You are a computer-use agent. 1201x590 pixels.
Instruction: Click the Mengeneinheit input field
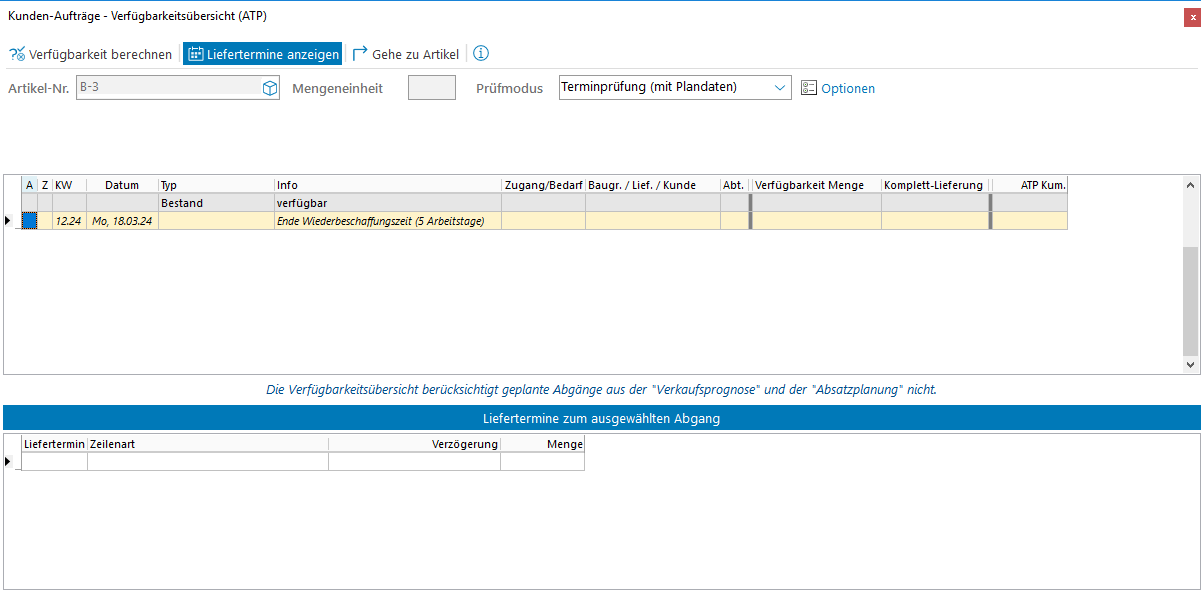tap(431, 88)
